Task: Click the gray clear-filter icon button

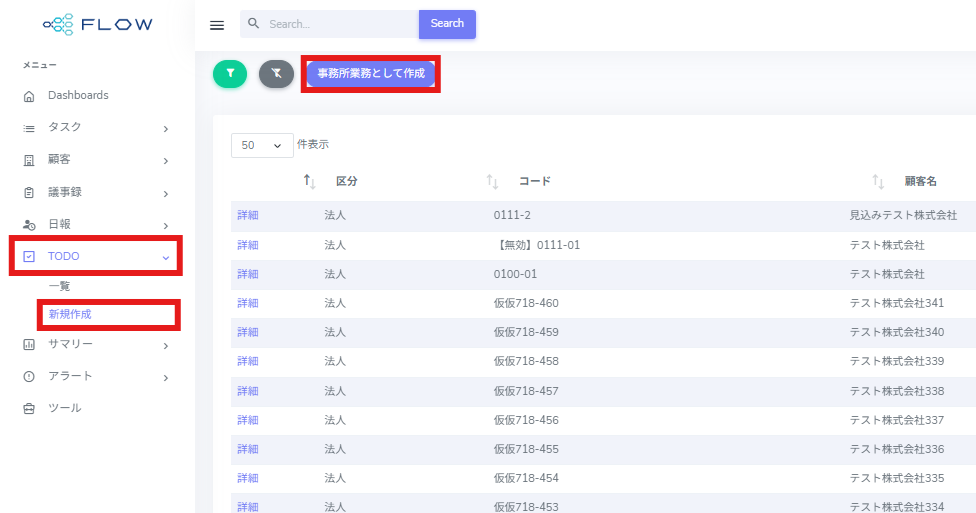Action: [x=276, y=74]
